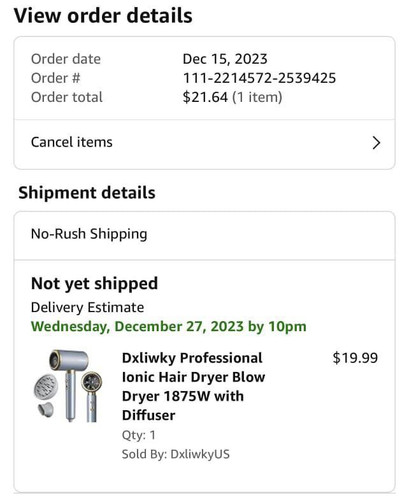The width and height of the screenshot is (409, 500).
Task: Select the order number 111-2214572-2539425
Action: coord(259,78)
